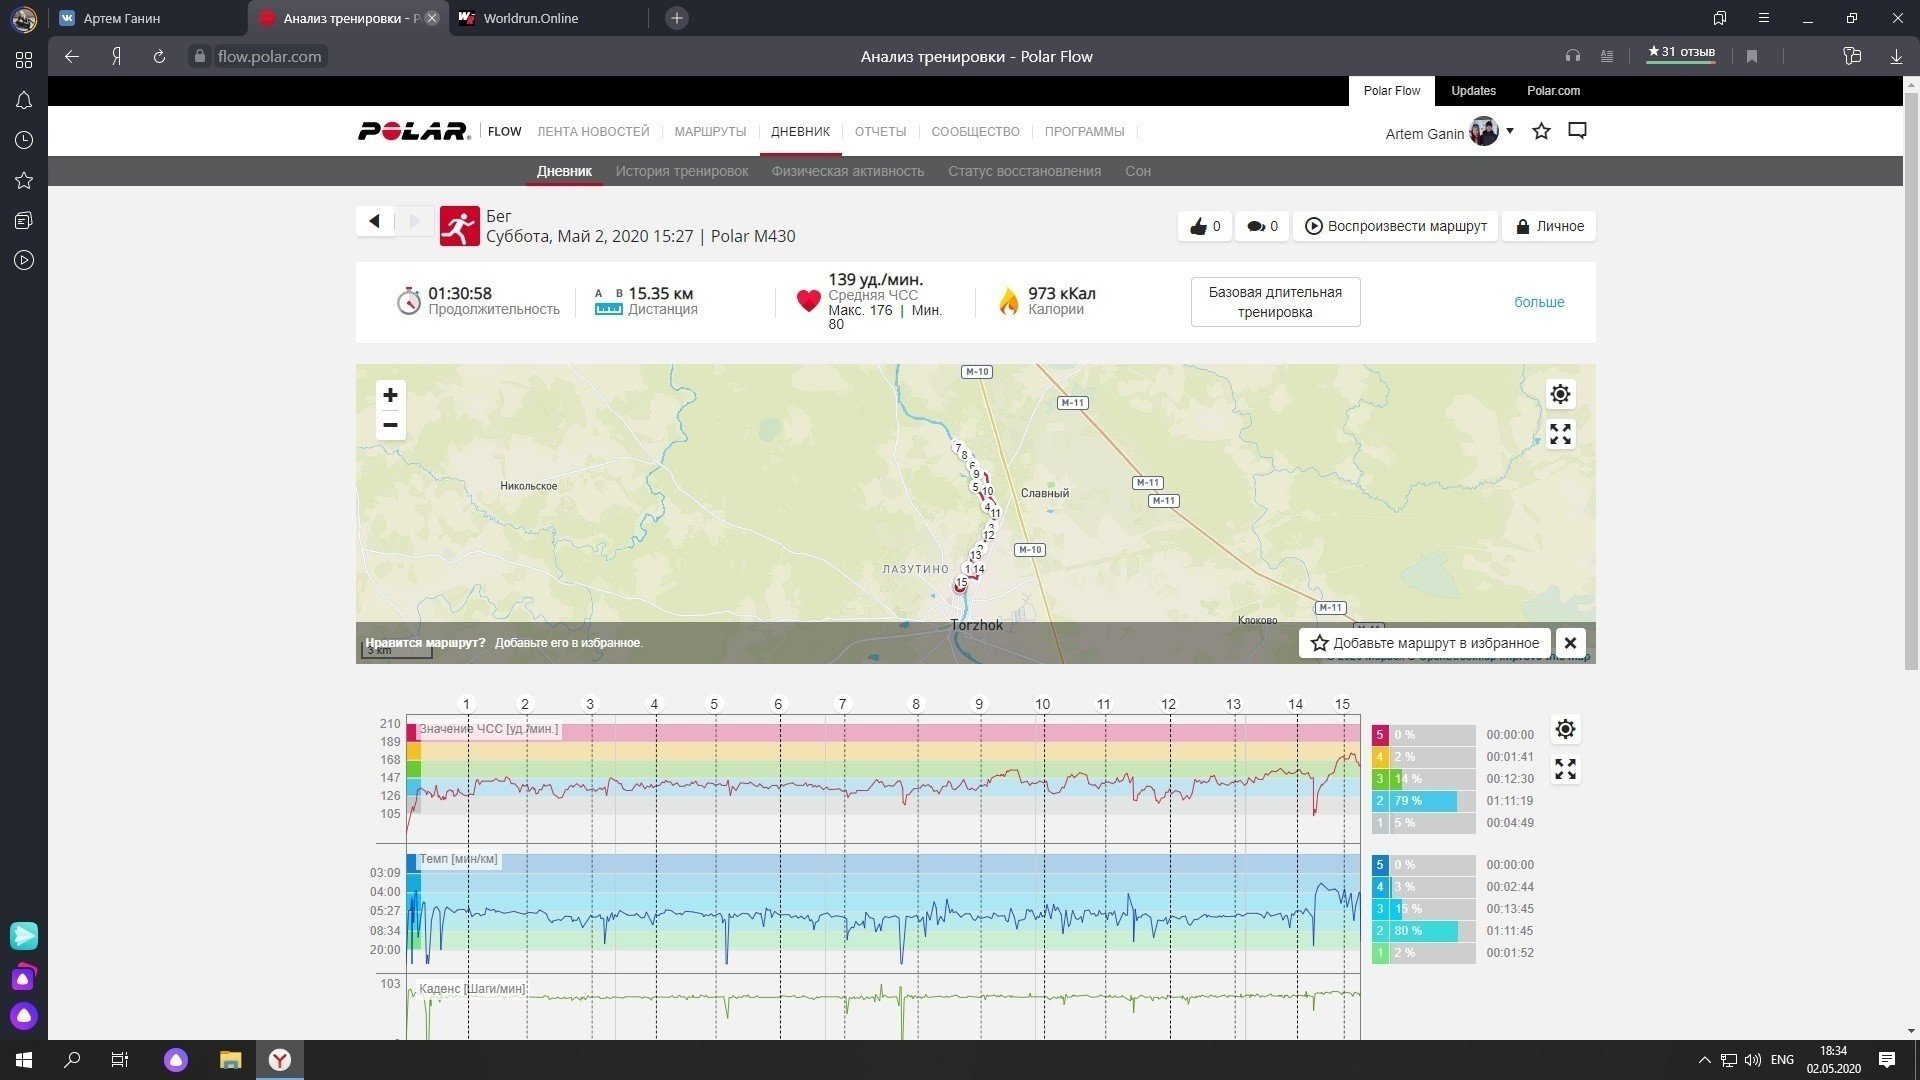Click heart rate zone 2 bar 79 %

[x=1424, y=801]
